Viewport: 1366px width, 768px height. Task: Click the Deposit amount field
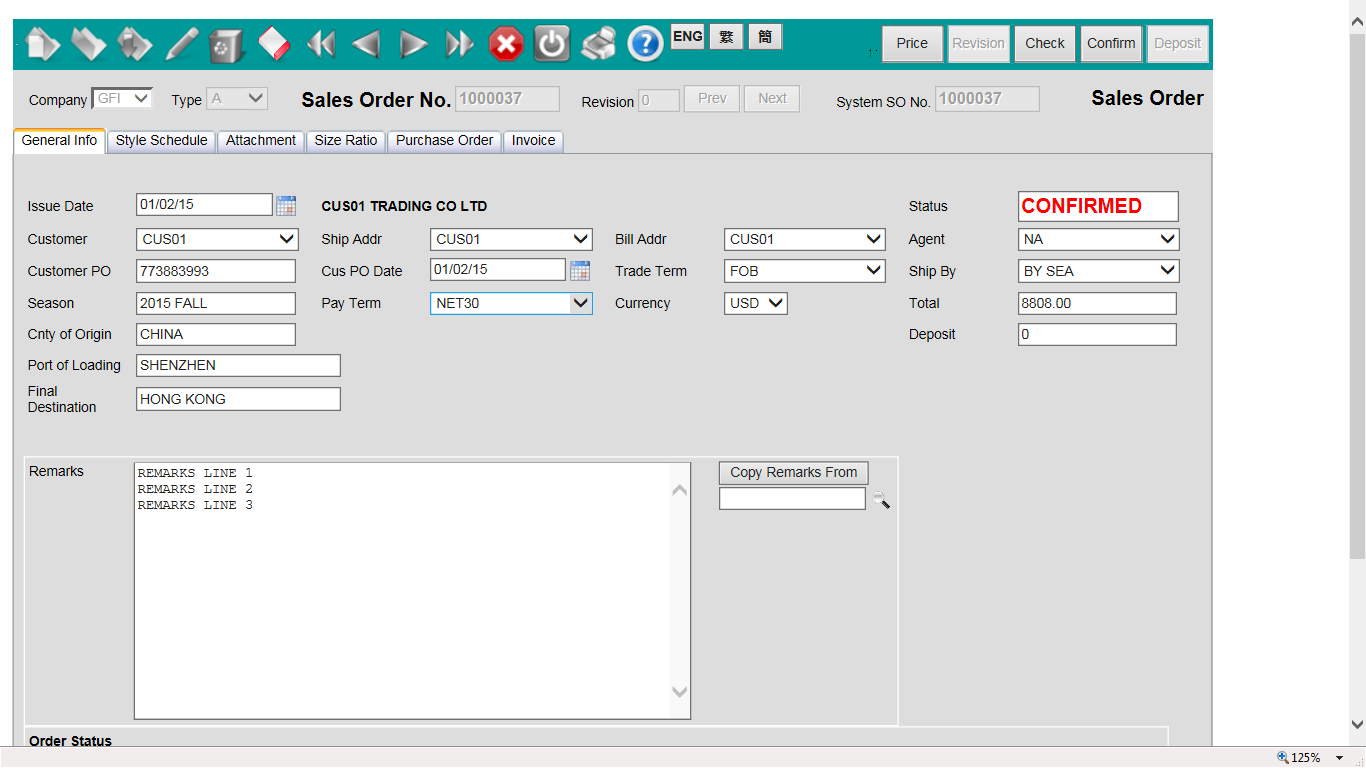click(1097, 334)
